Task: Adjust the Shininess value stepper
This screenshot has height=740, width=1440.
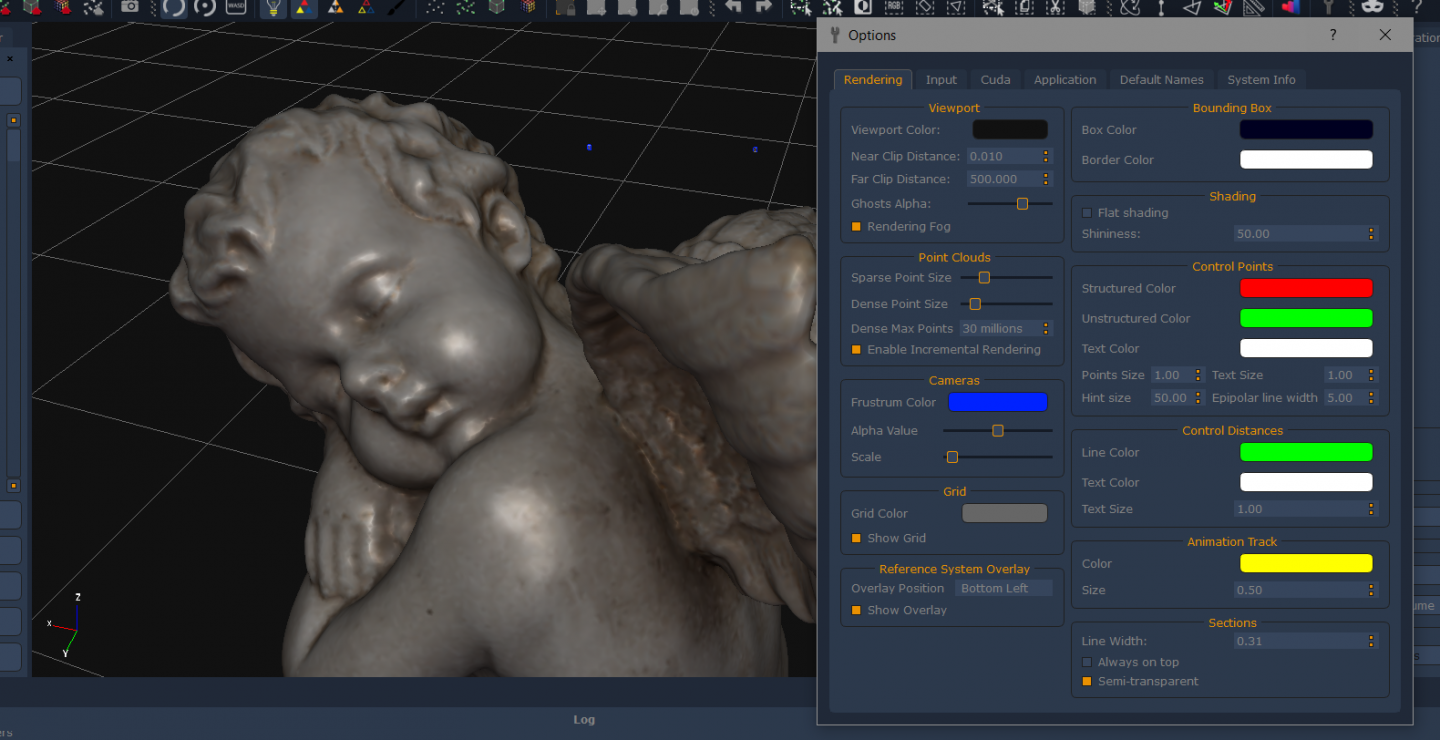Action: click(x=1371, y=234)
